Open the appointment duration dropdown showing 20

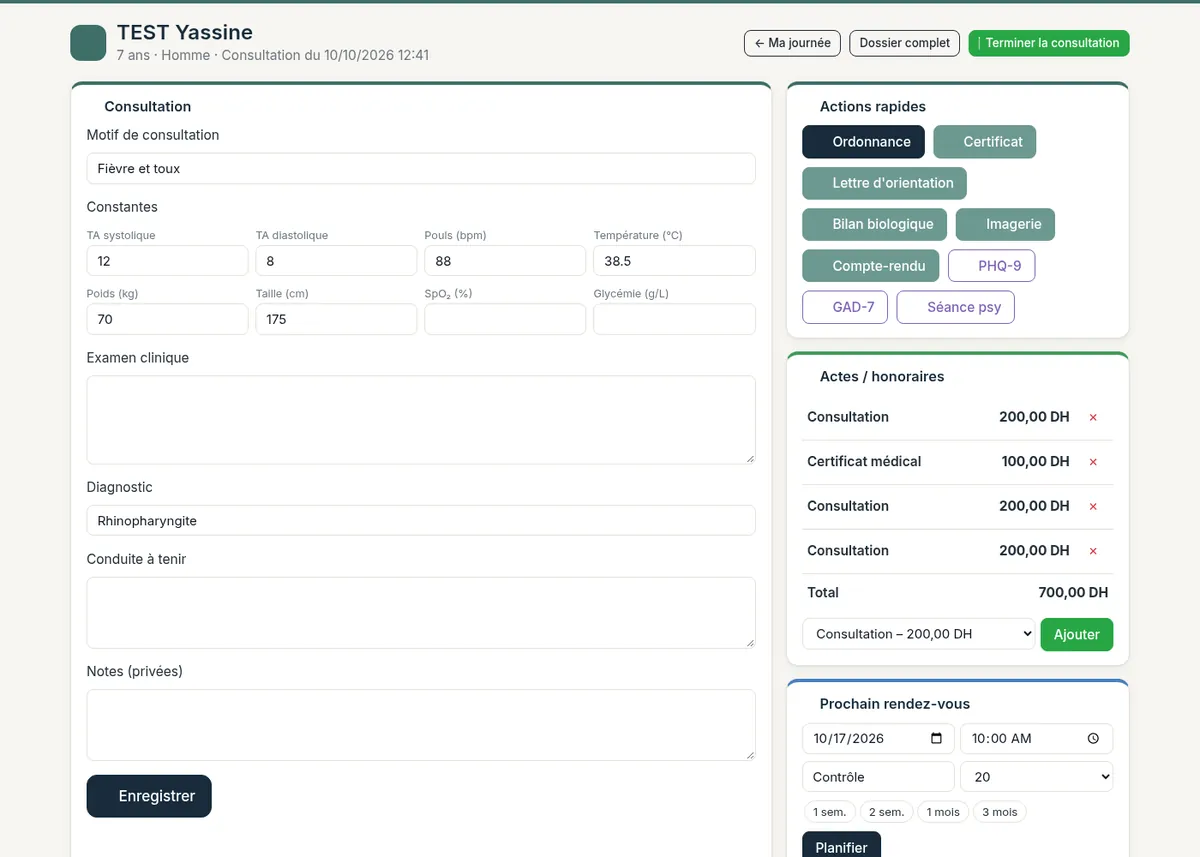click(1036, 777)
